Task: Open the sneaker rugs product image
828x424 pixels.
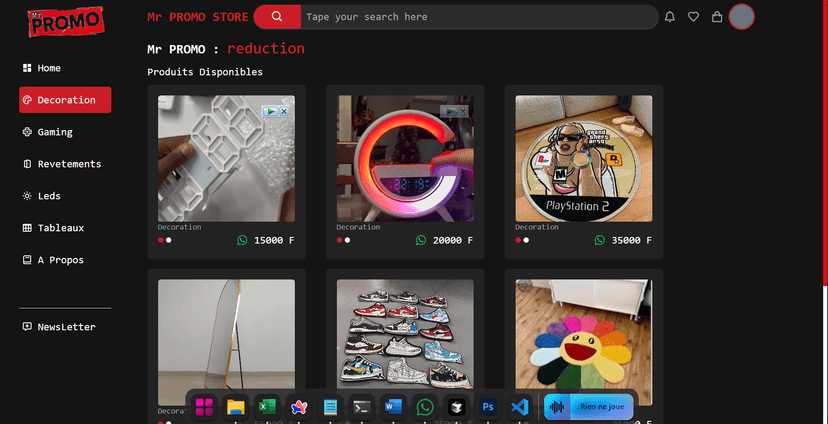Action: pyautogui.click(x=405, y=342)
